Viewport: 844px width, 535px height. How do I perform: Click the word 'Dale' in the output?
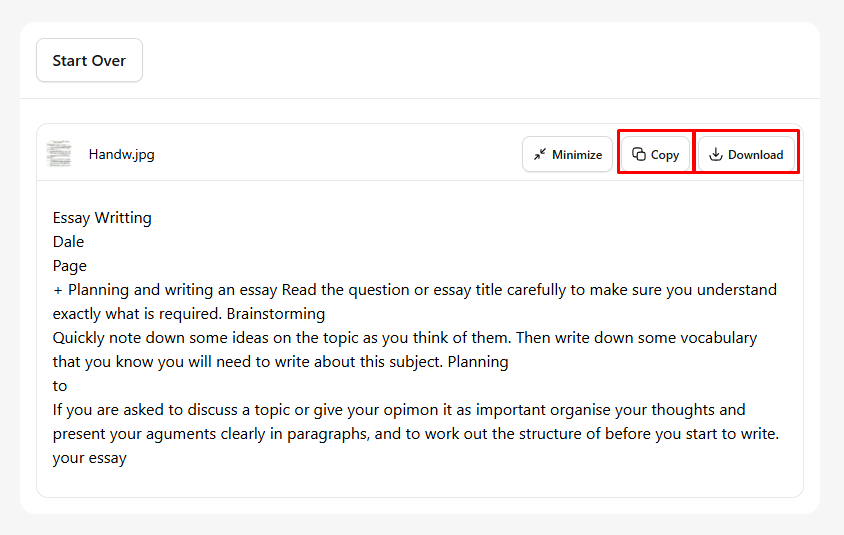[x=68, y=242]
